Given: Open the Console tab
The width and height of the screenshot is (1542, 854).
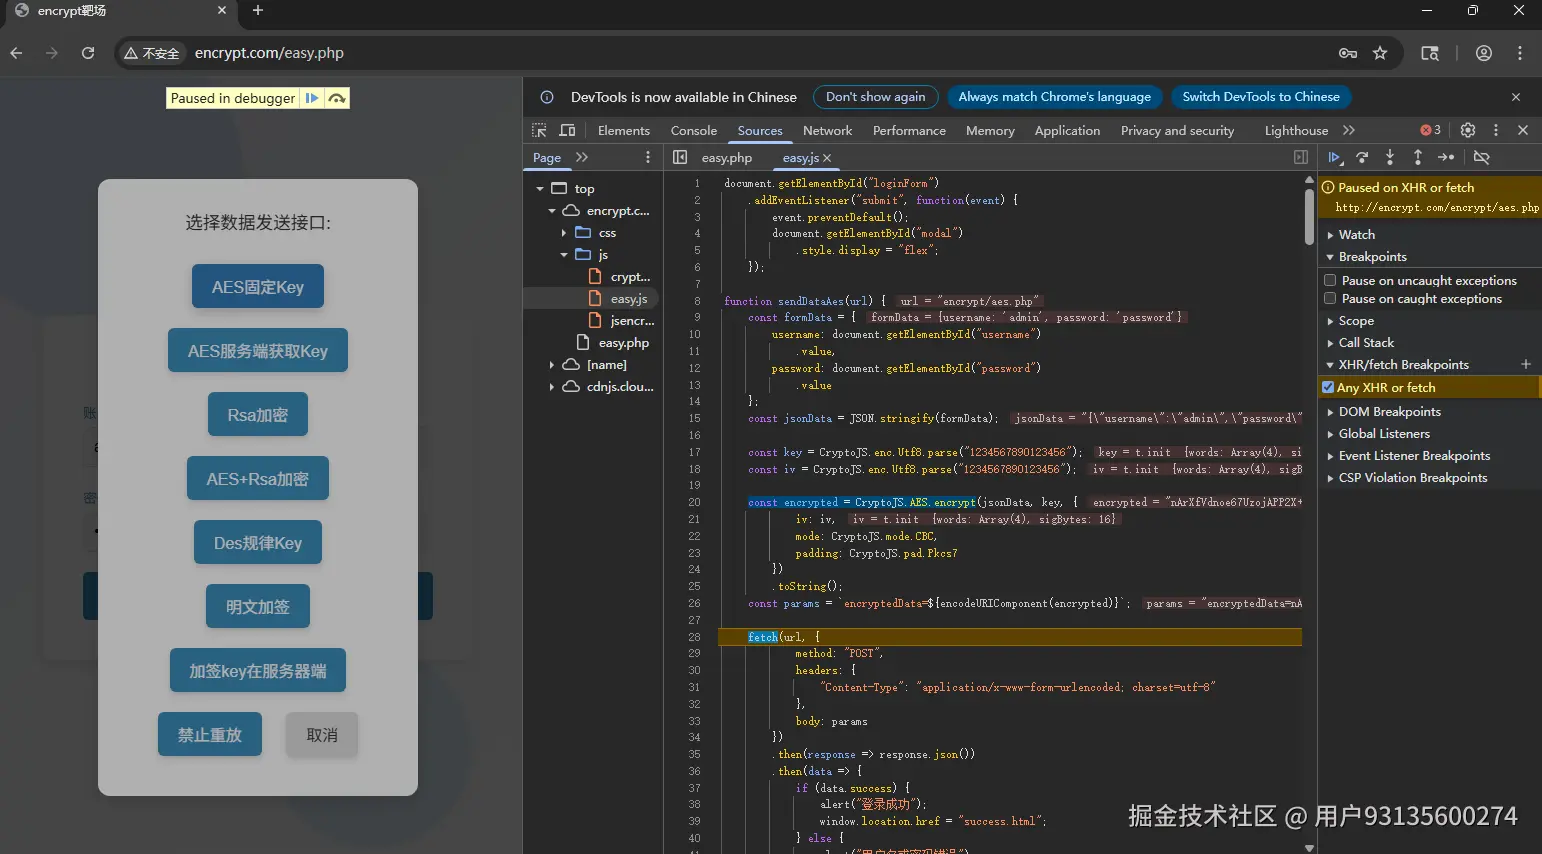Looking at the screenshot, I should click(693, 131).
